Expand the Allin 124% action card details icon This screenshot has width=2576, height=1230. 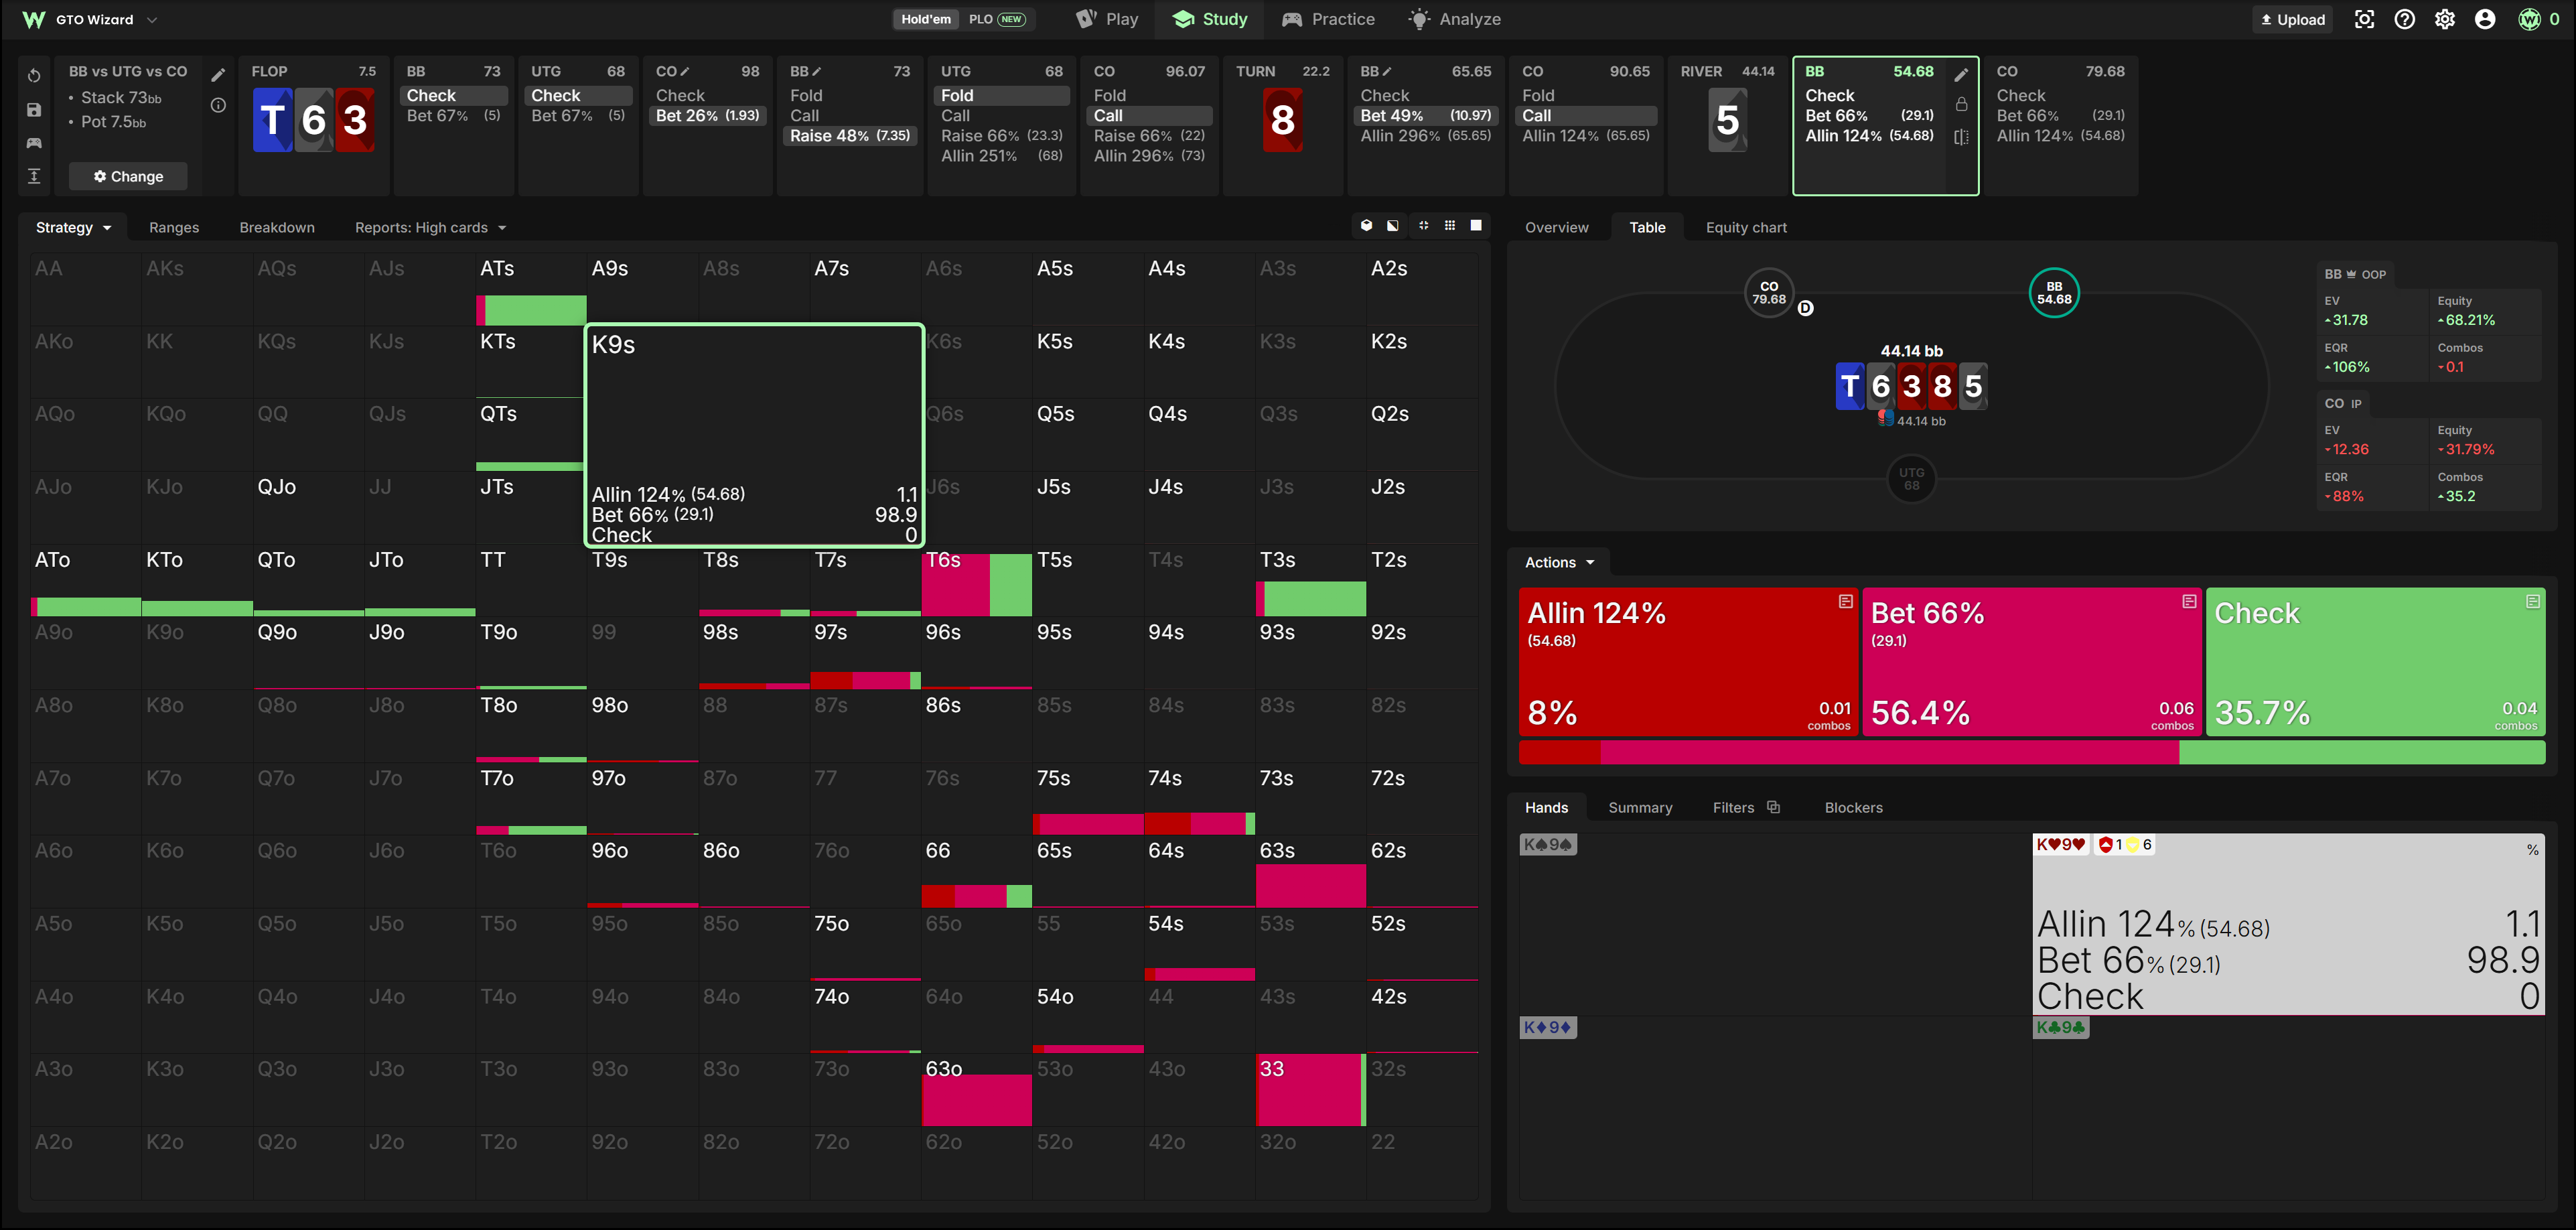click(x=1846, y=601)
